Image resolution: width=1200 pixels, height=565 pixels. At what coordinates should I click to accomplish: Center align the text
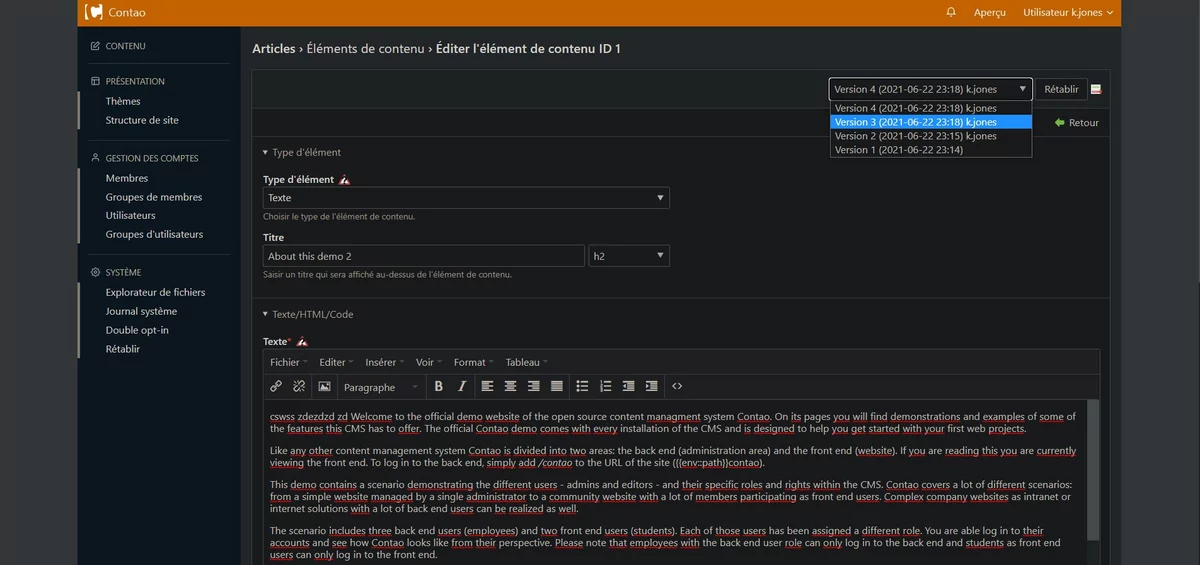(x=511, y=386)
